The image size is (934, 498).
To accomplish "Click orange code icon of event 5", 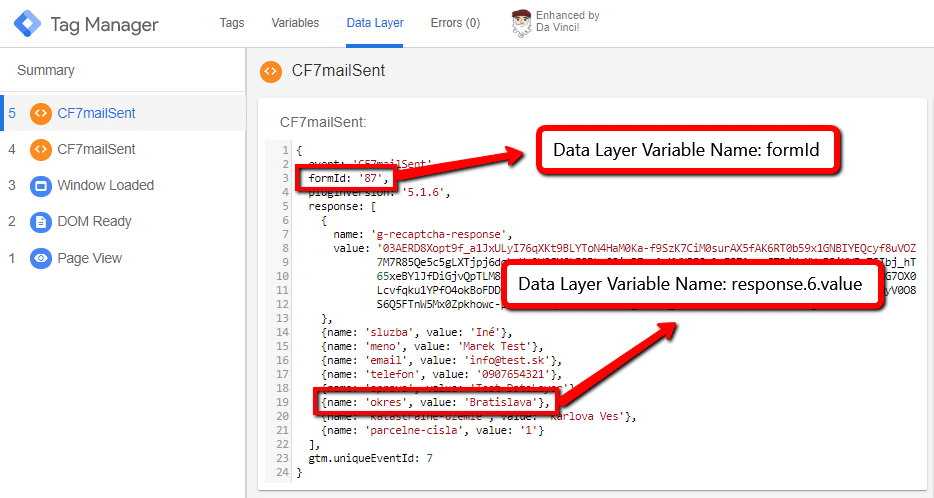I will tap(41, 113).
